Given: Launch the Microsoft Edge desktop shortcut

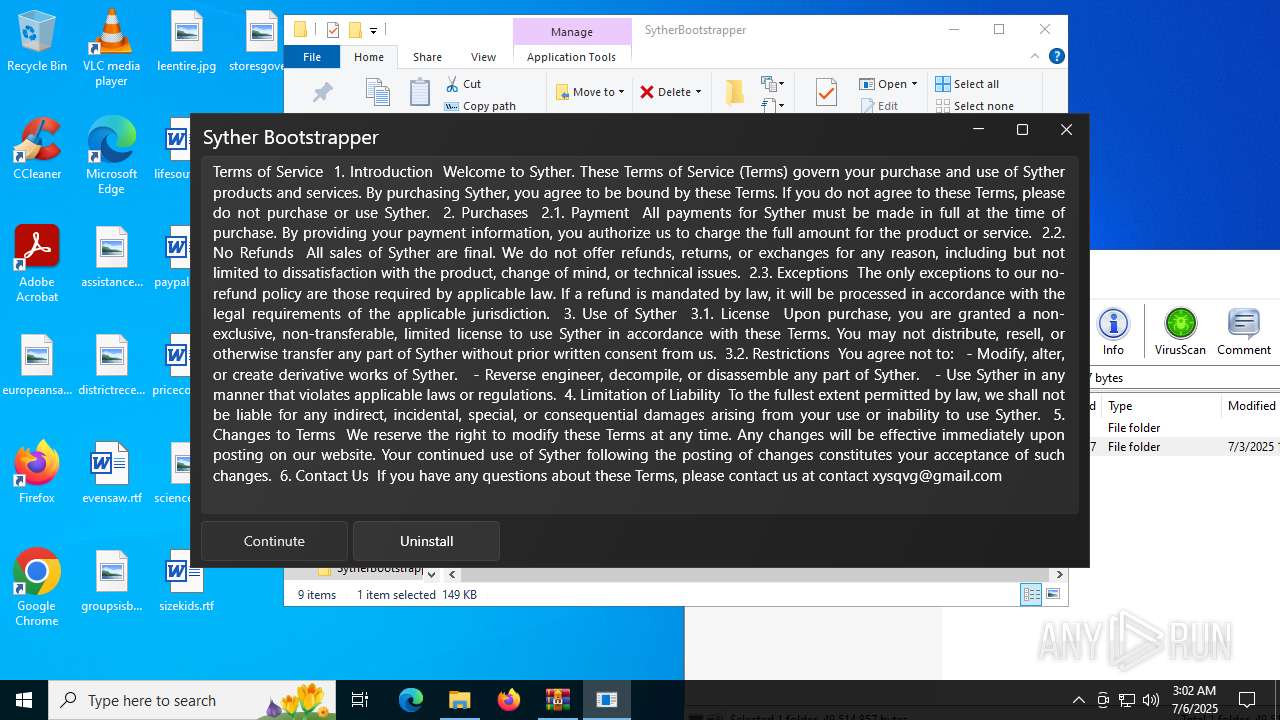Looking at the screenshot, I should point(111,156).
